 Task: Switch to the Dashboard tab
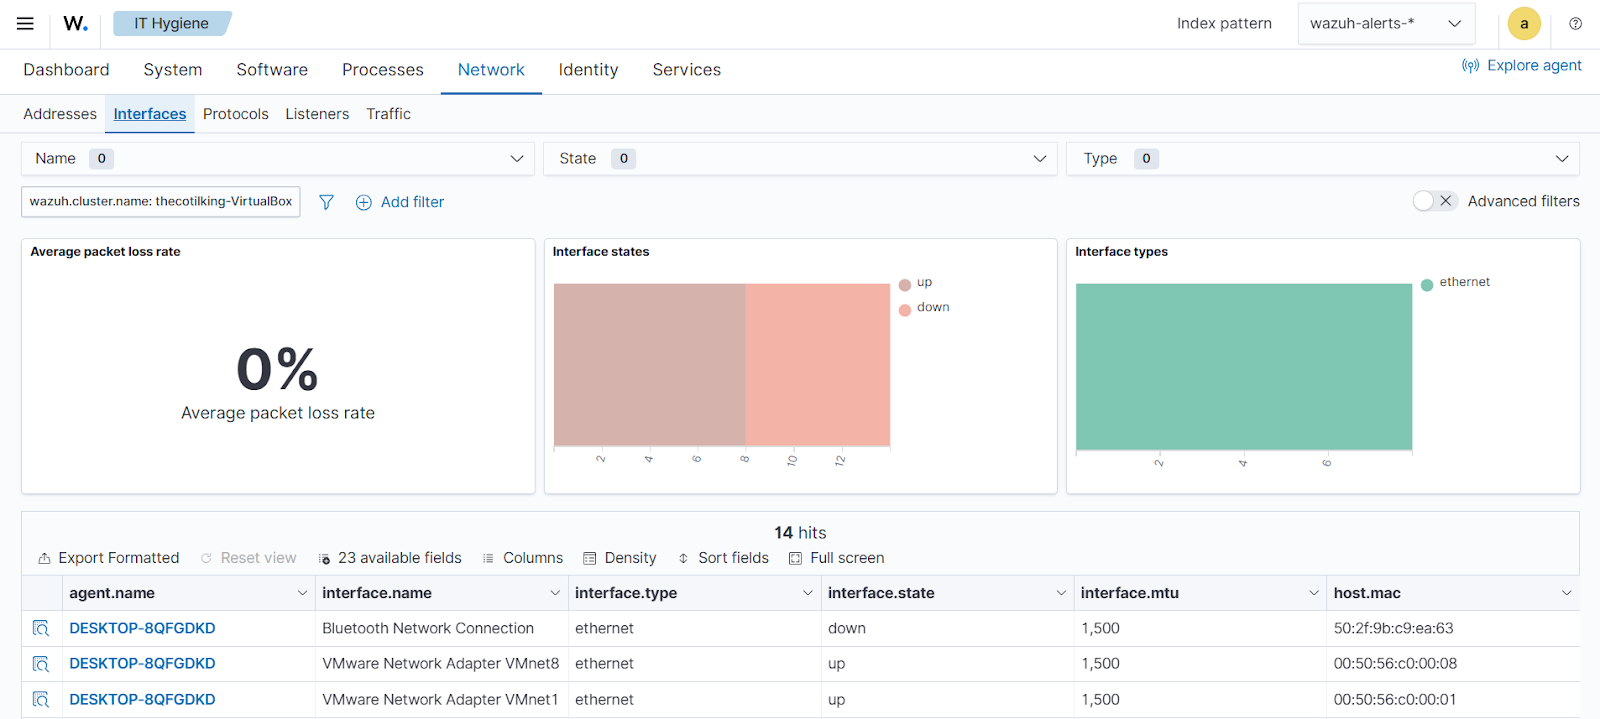pos(66,70)
